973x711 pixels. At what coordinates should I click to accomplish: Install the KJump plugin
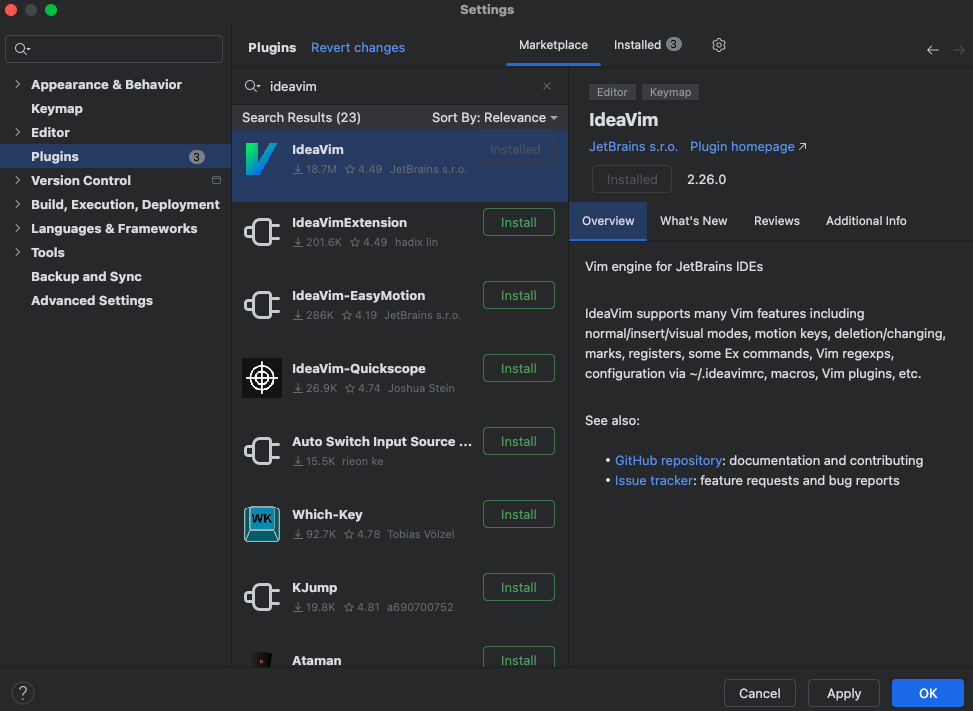(519, 588)
